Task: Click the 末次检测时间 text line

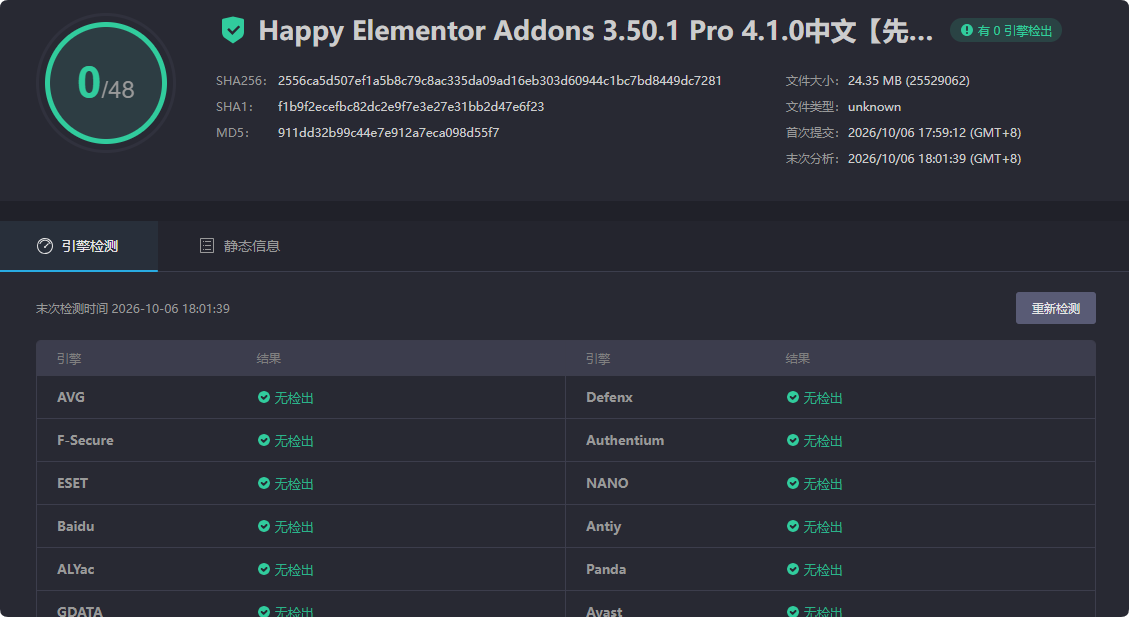Action: click(x=133, y=309)
